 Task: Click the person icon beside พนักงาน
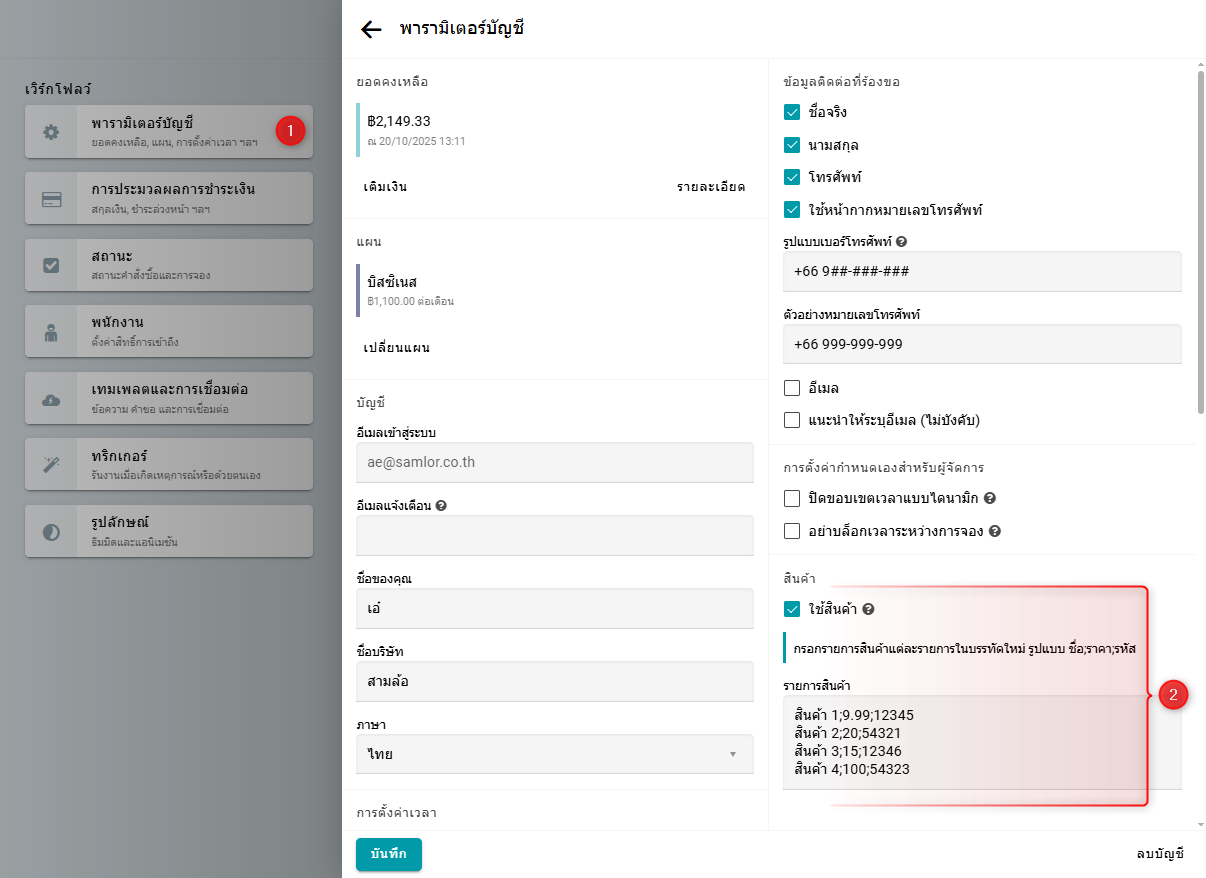click(x=51, y=333)
